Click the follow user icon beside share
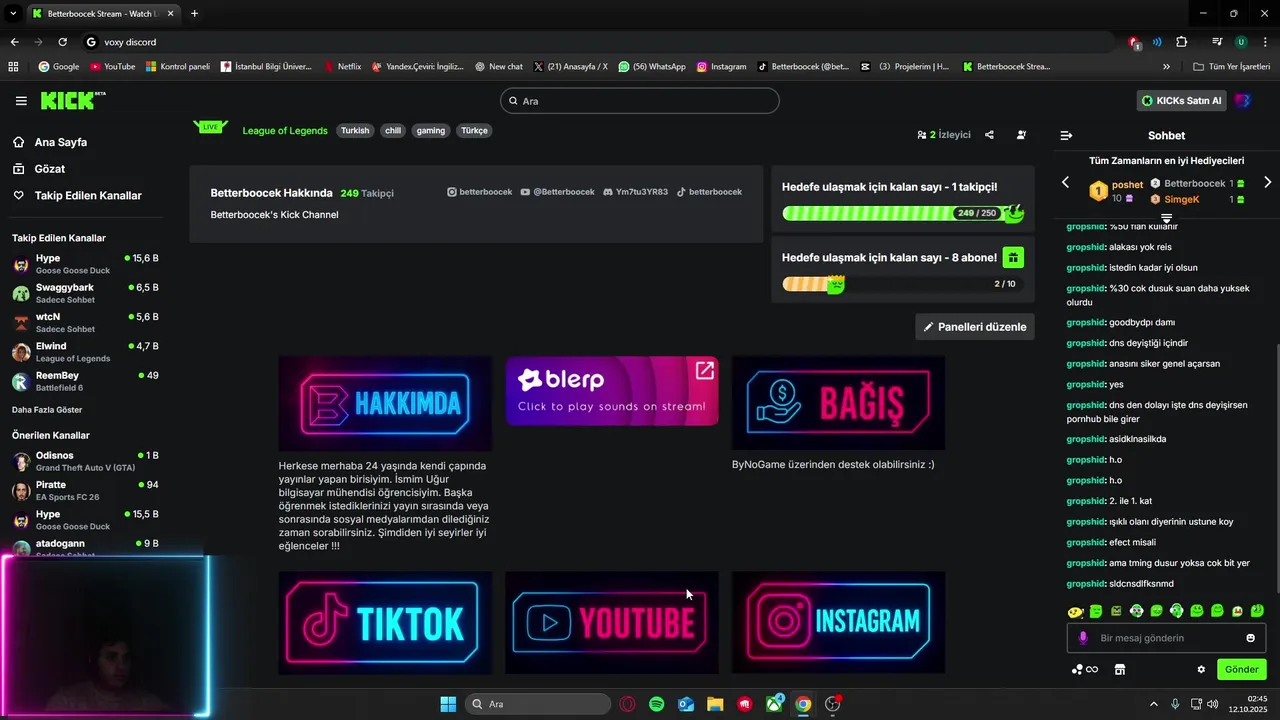1280x720 pixels. coord(1021,135)
